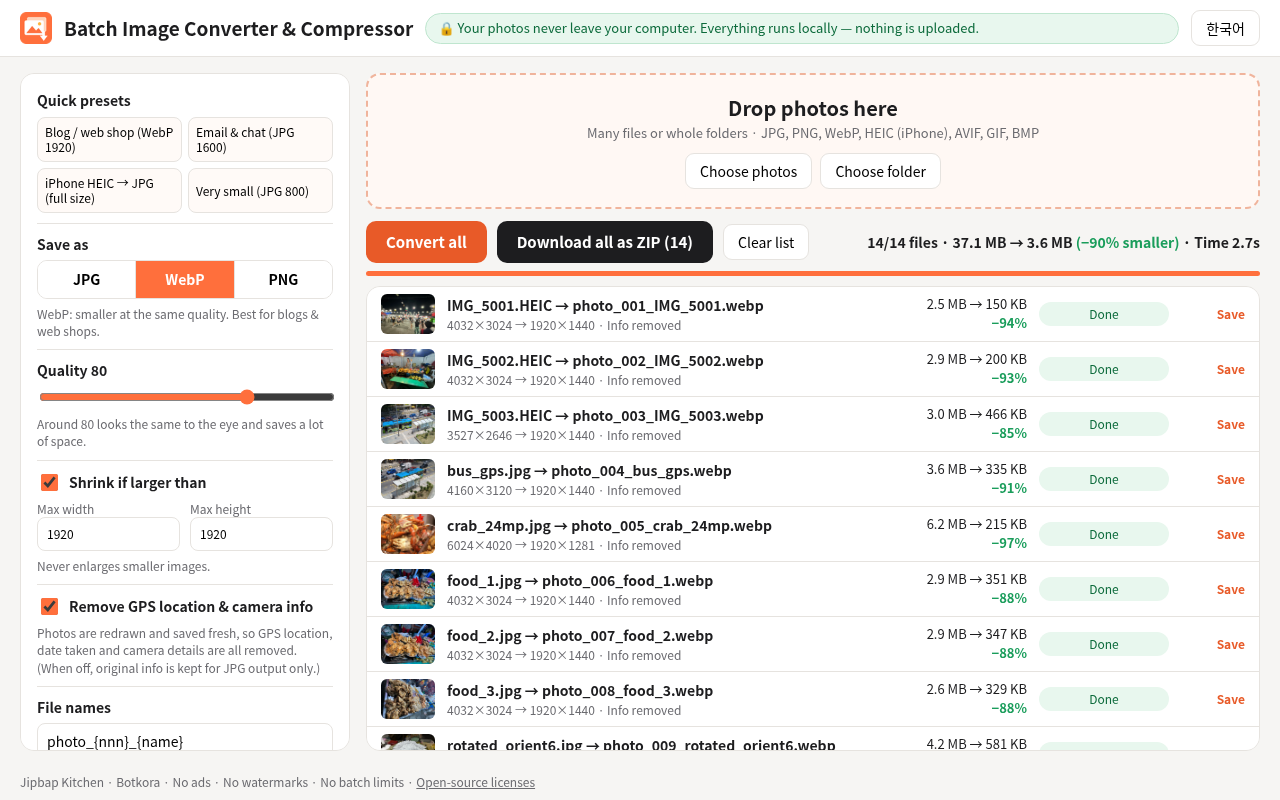This screenshot has height=800, width=1280.
Task: Open the Open-source licenses link
Action: (x=475, y=783)
